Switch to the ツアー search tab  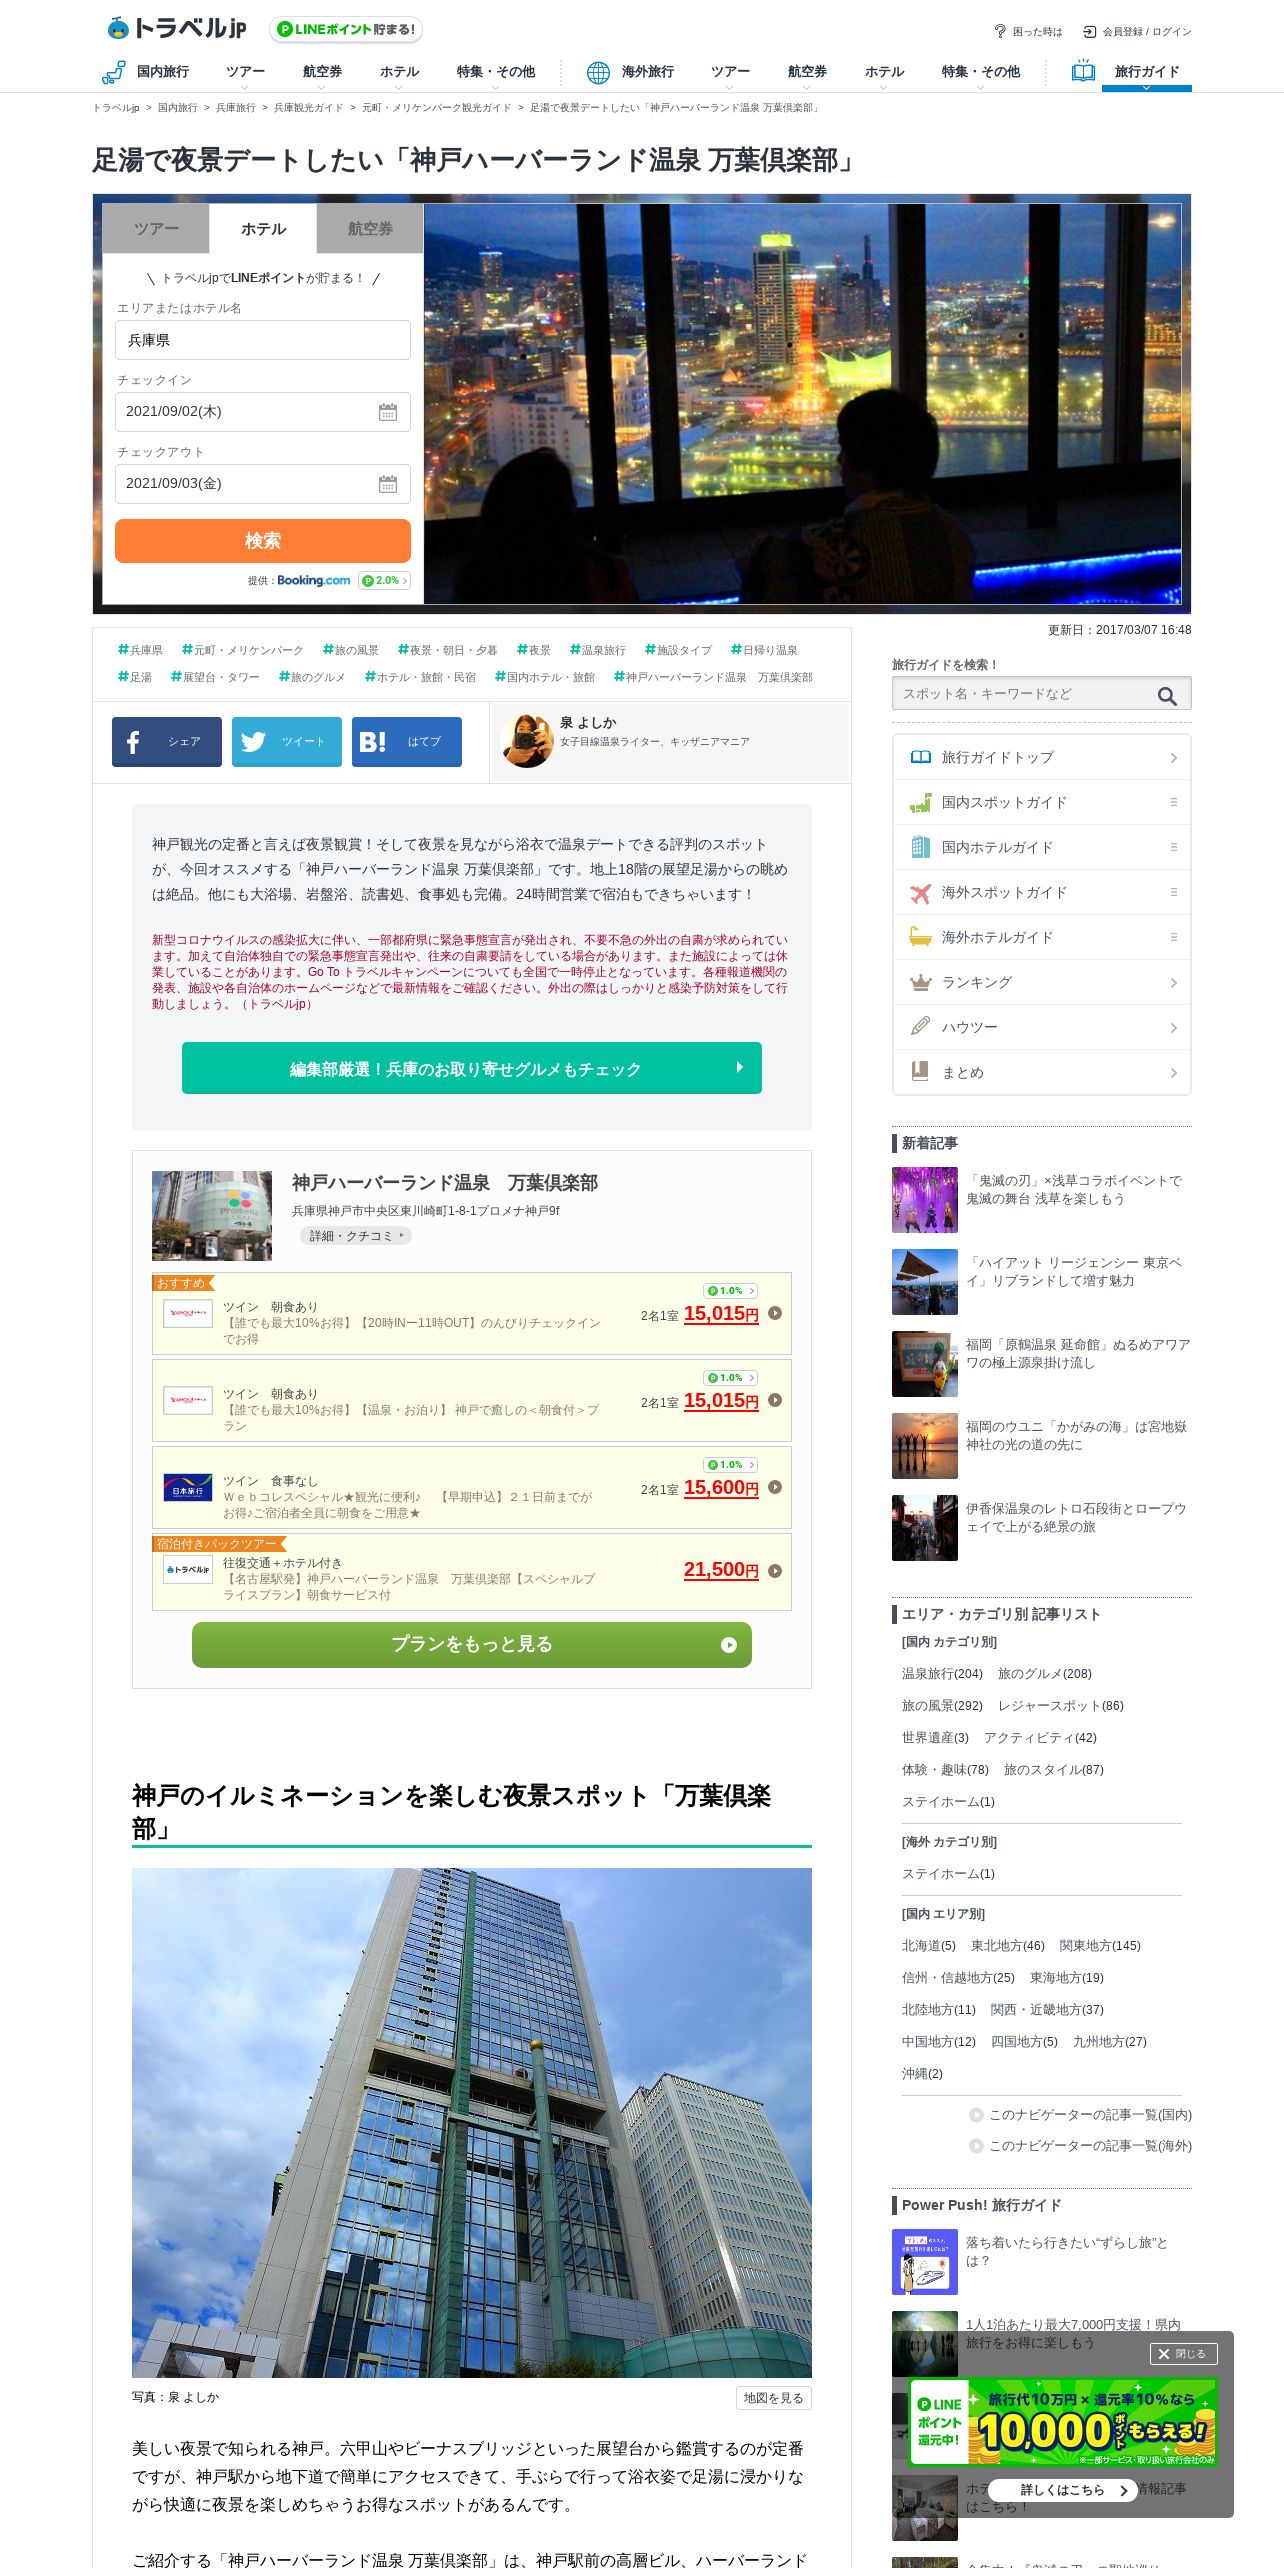coord(156,229)
